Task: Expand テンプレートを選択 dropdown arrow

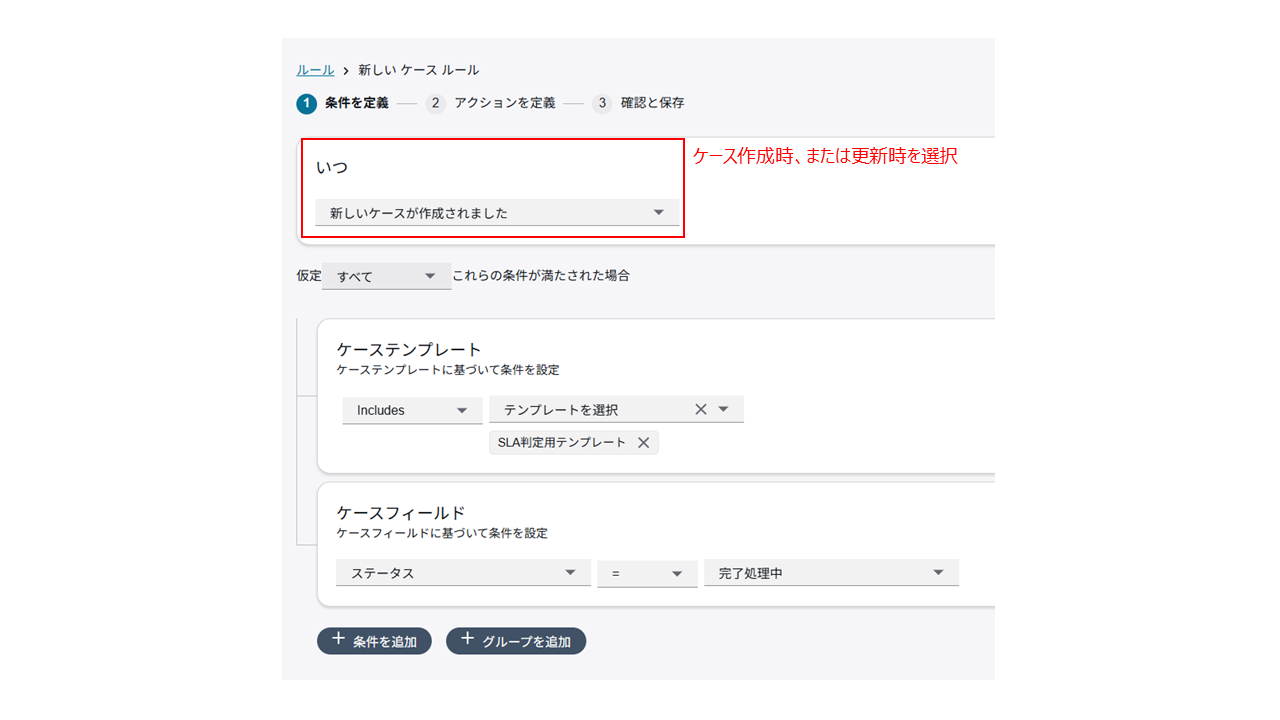Action: pyautogui.click(x=724, y=409)
